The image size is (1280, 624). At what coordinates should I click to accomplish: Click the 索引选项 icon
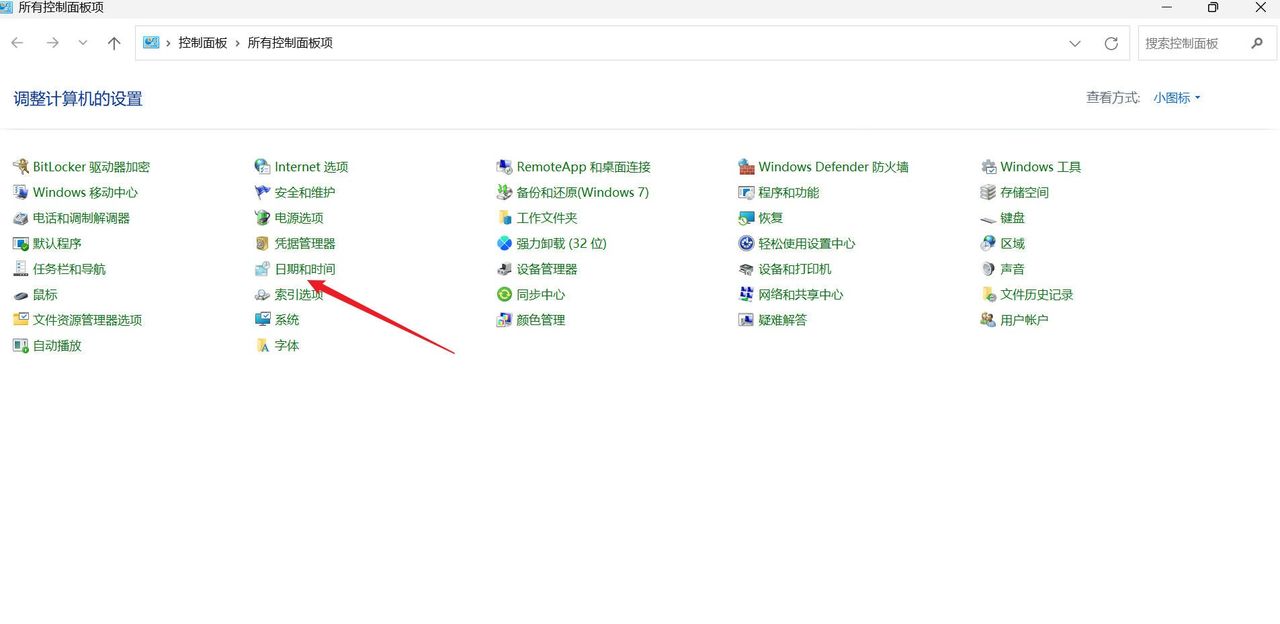coord(263,295)
